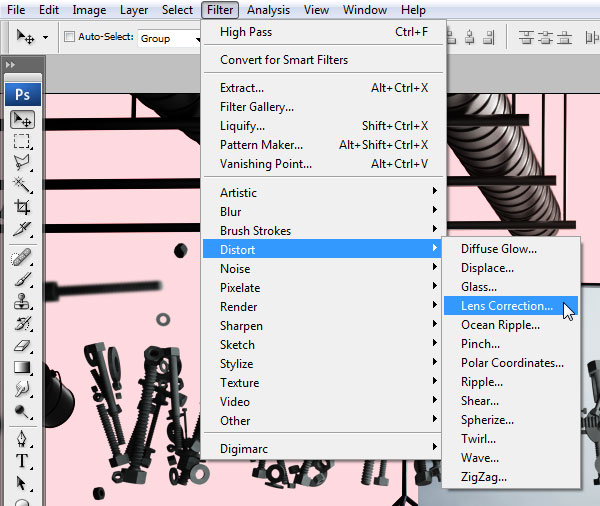Image resolution: width=600 pixels, height=506 pixels.
Task: Open the Analysis menu
Action: 268,10
